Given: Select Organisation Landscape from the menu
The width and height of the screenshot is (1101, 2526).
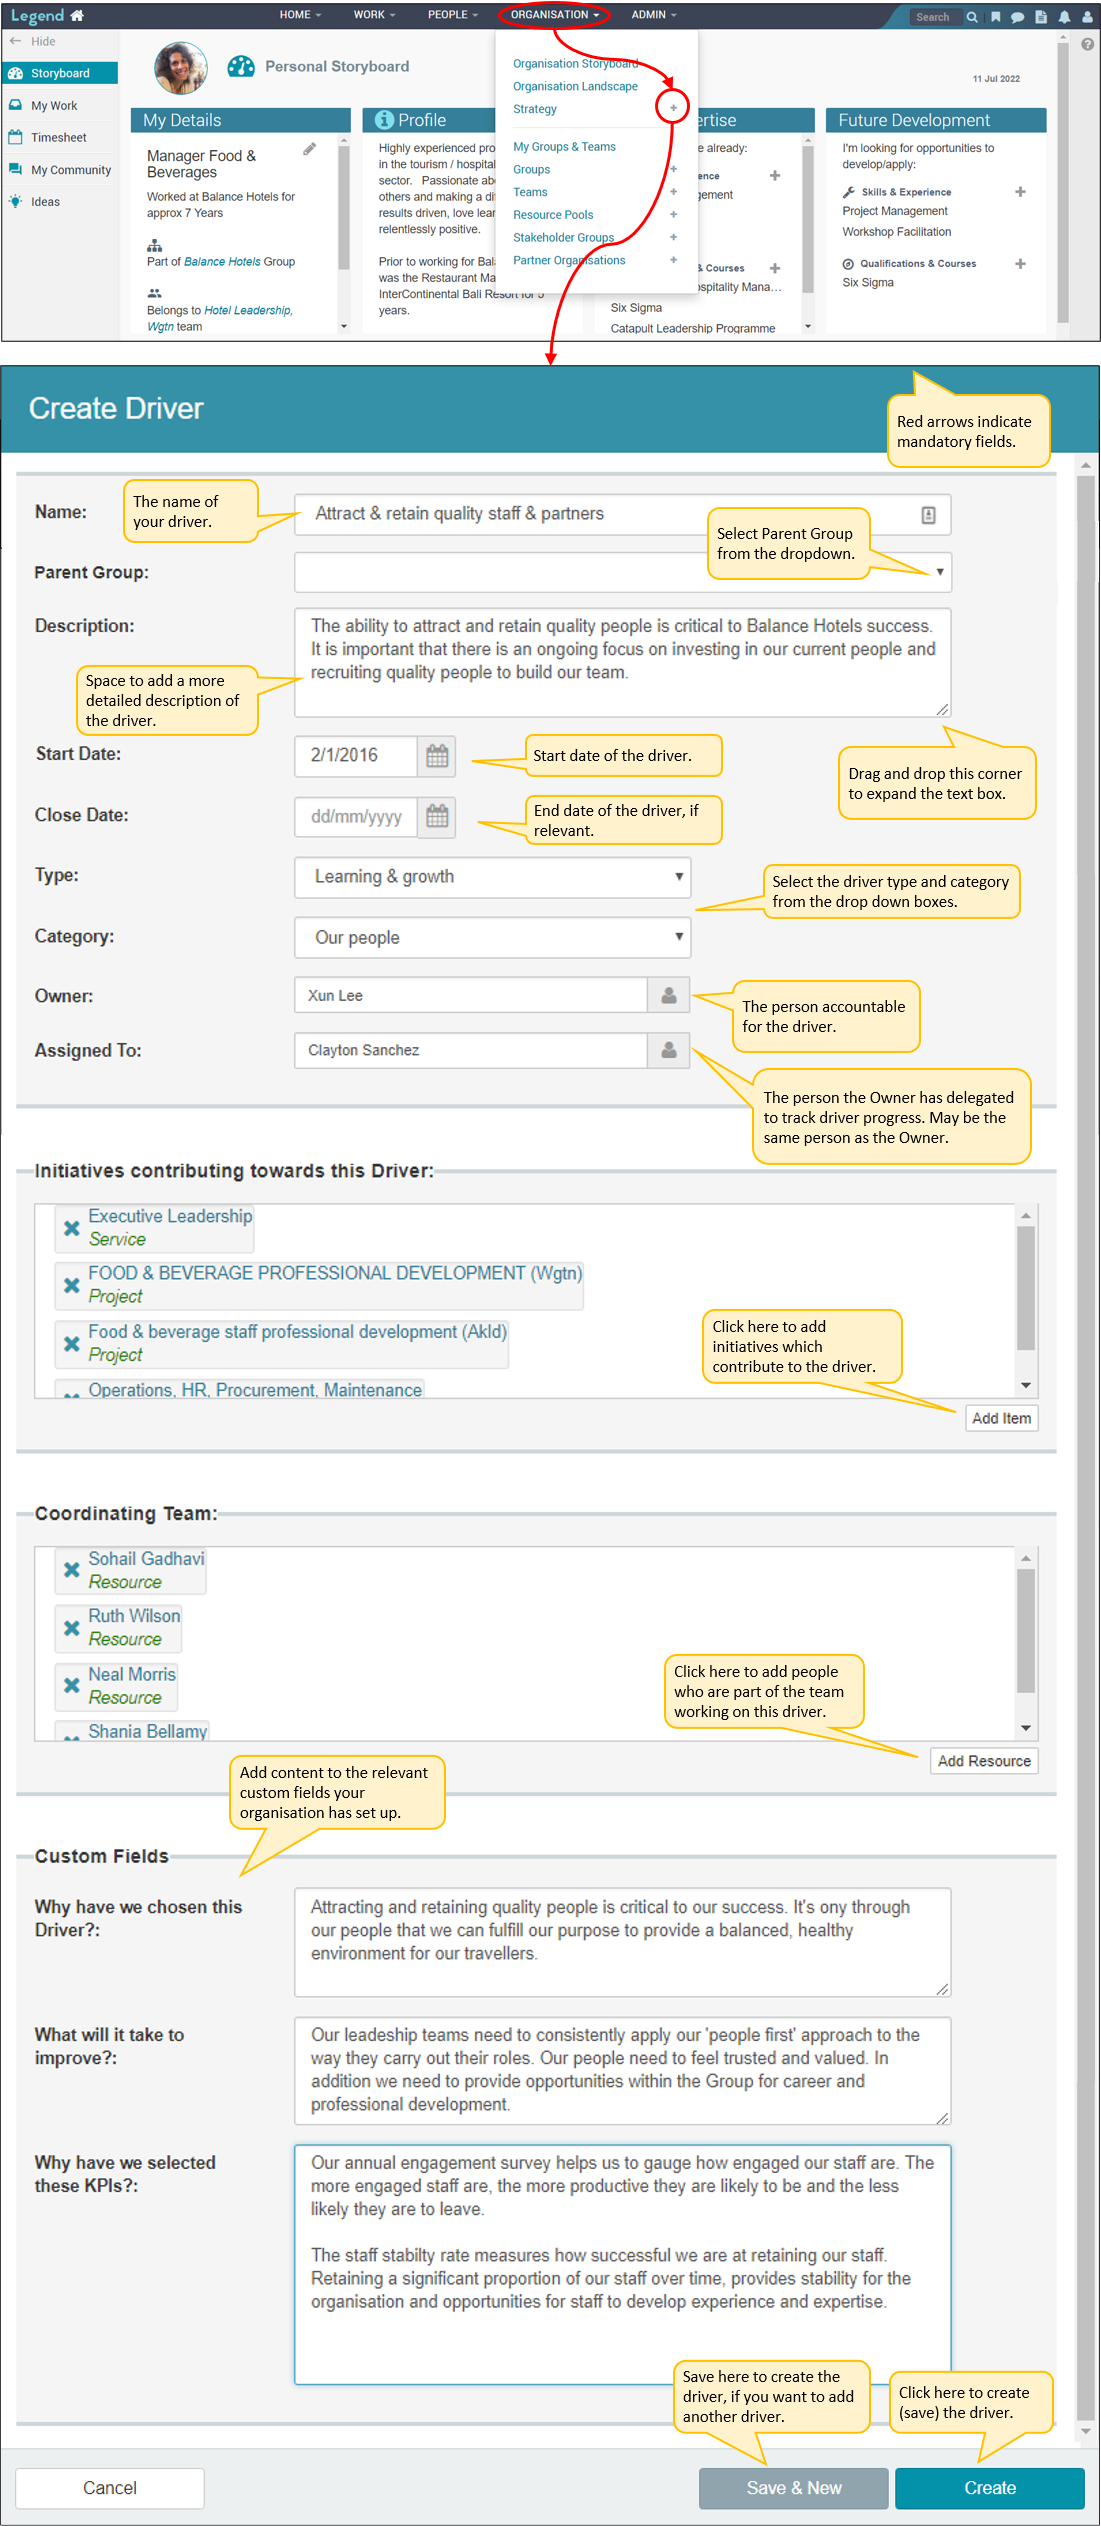Looking at the screenshot, I should click(575, 86).
